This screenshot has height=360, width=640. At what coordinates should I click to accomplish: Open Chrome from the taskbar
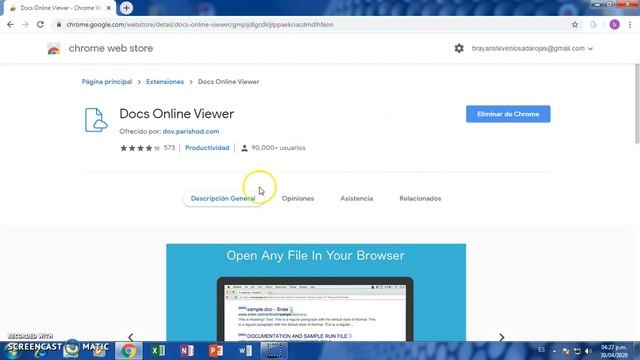point(128,351)
